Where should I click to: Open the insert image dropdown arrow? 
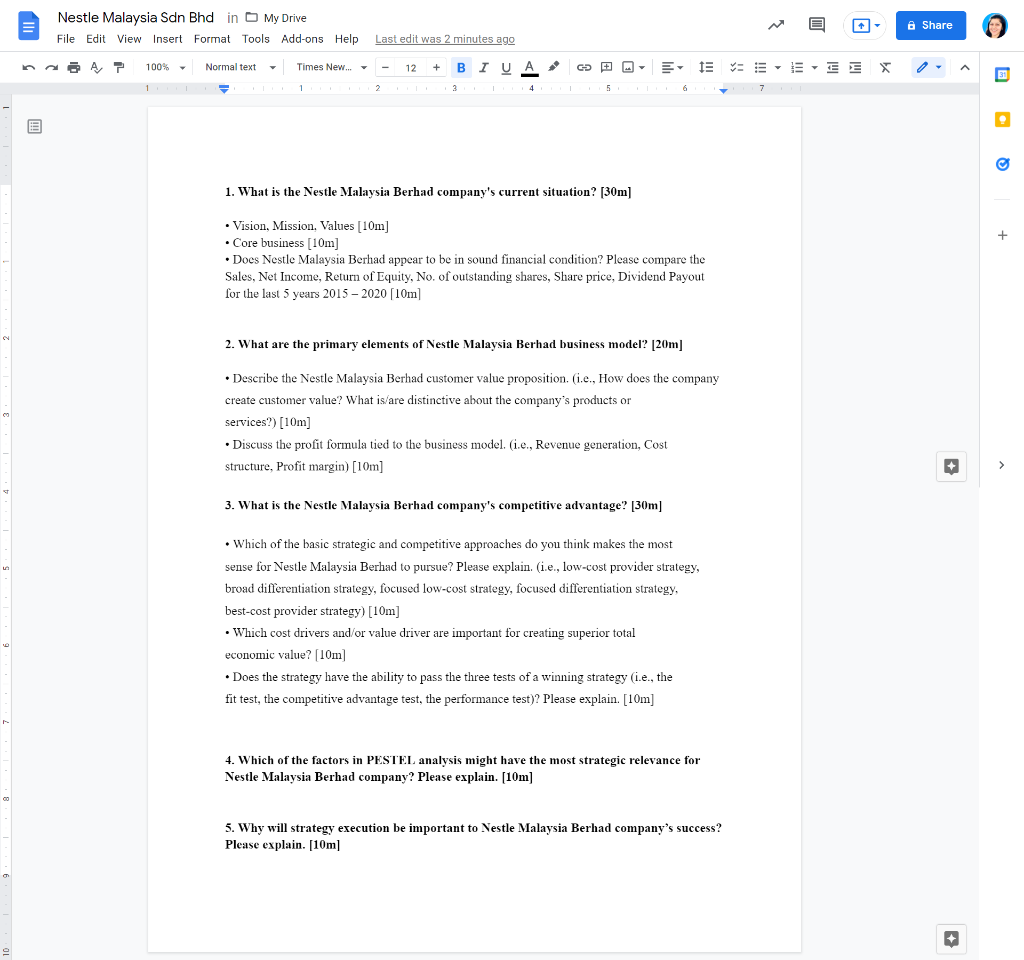642,67
